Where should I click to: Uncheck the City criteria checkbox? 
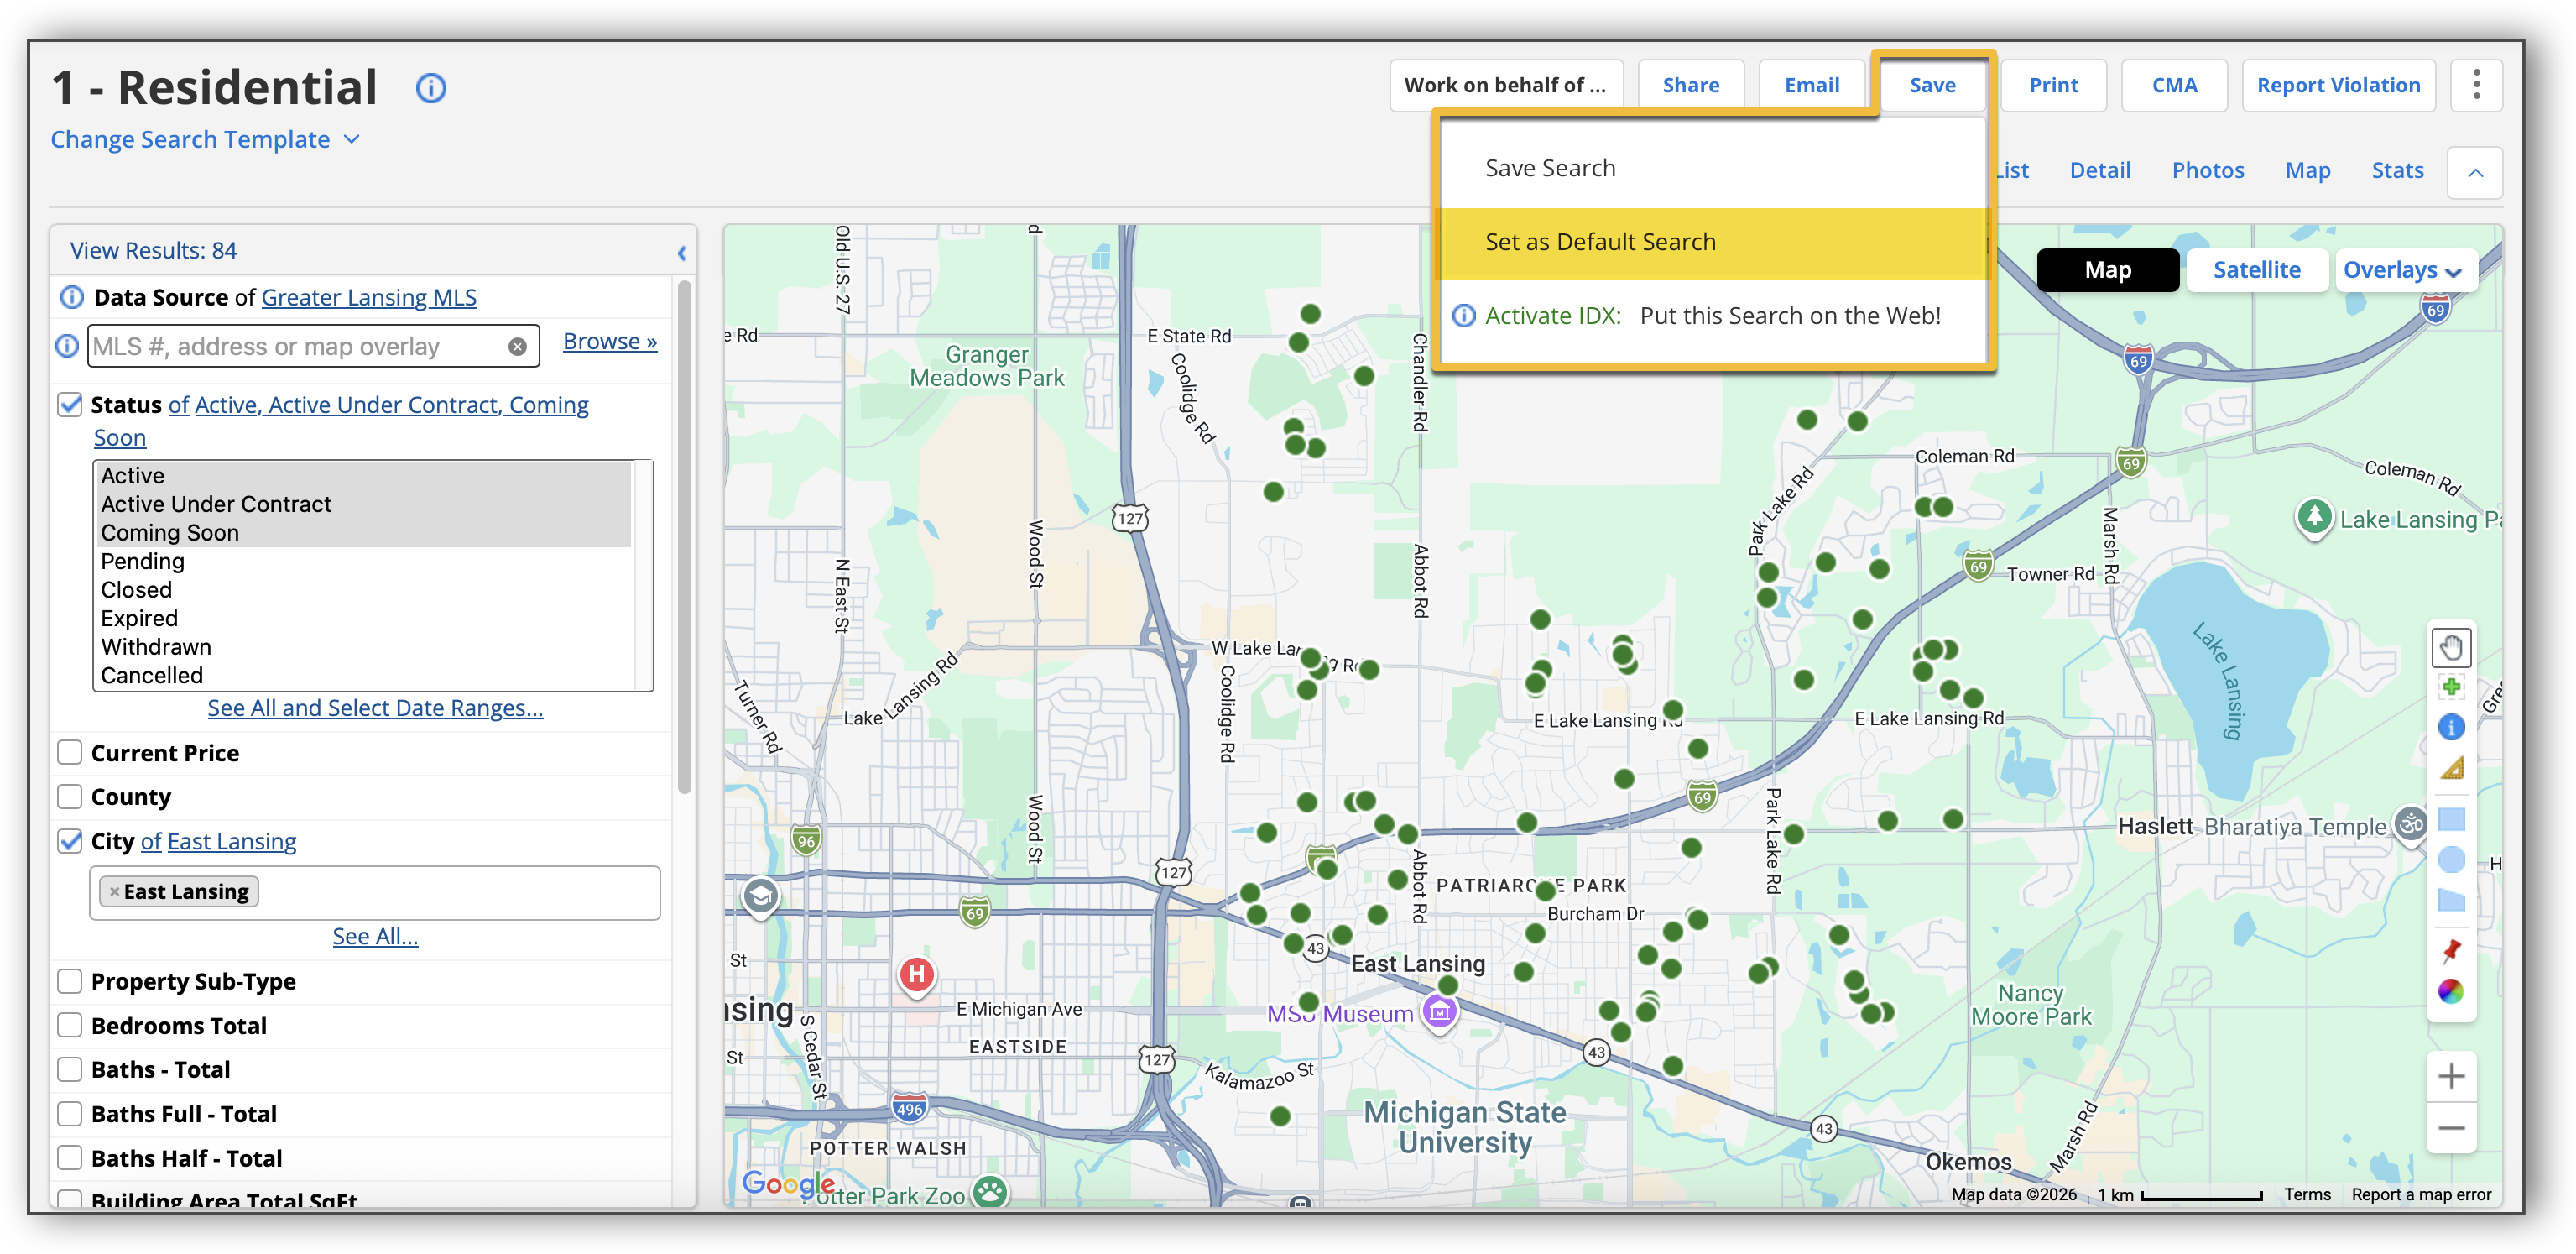70,841
